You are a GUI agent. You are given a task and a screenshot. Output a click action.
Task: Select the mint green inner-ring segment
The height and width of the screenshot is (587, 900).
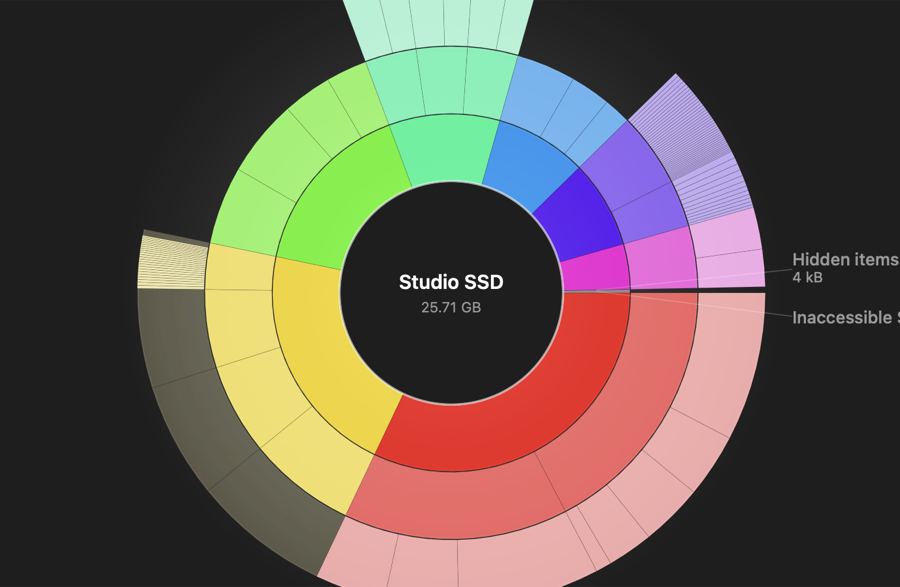click(x=447, y=149)
